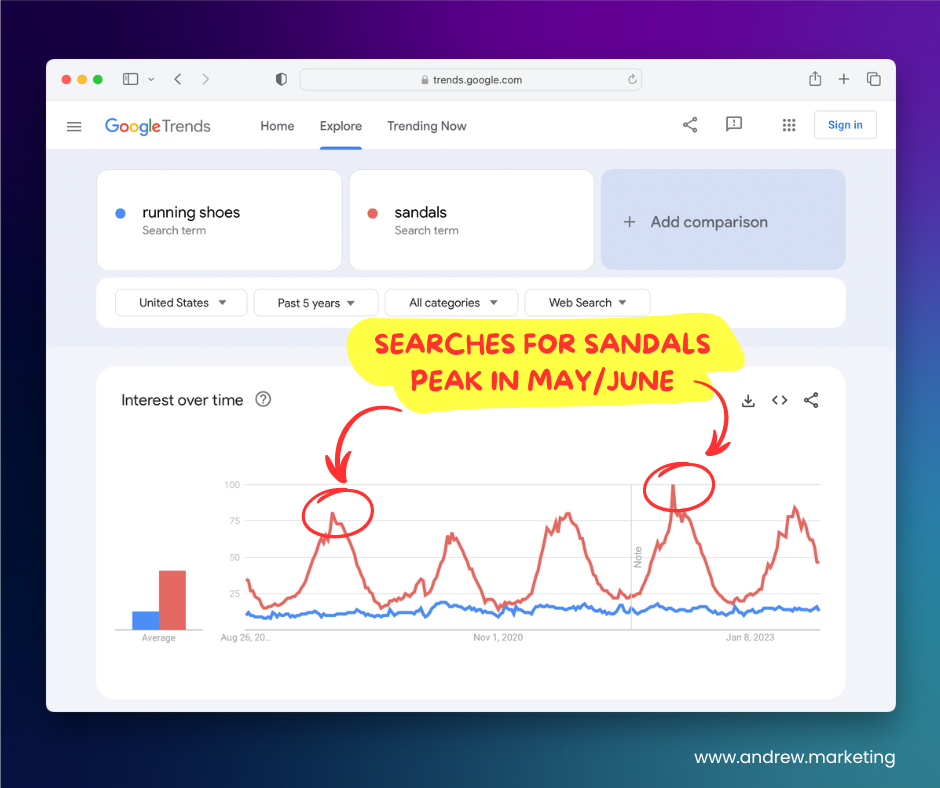
Task: Open the Google Trends navigation menu
Action: pyautogui.click(x=74, y=126)
